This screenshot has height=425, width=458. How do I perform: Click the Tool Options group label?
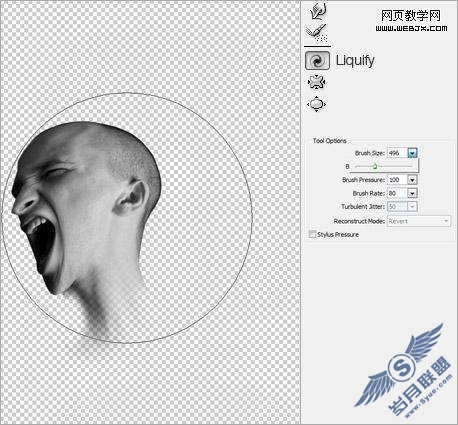(329, 141)
